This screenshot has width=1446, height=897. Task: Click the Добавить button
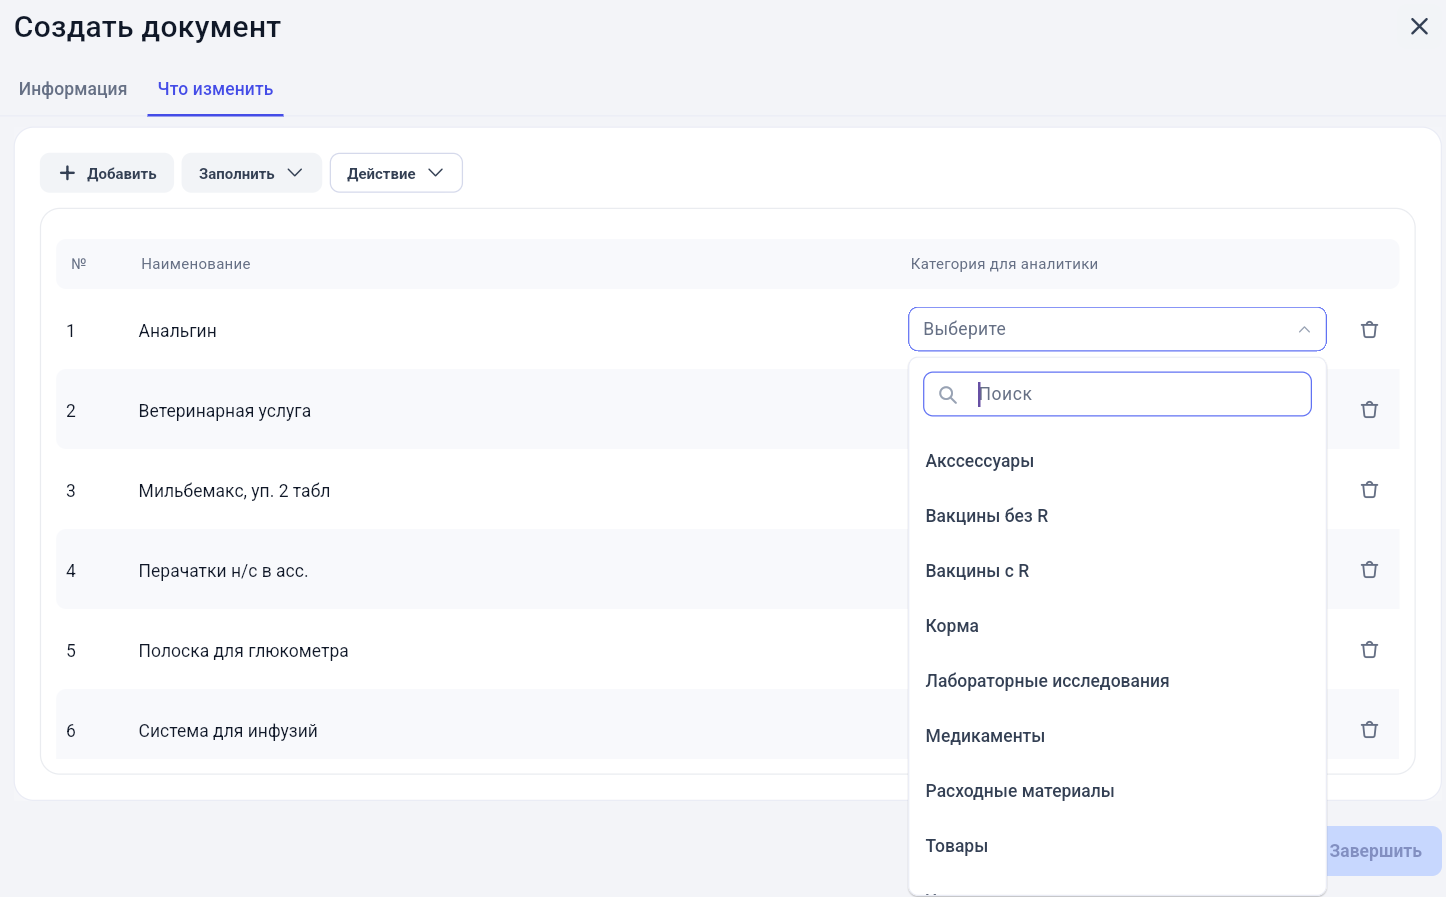(107, 173)
